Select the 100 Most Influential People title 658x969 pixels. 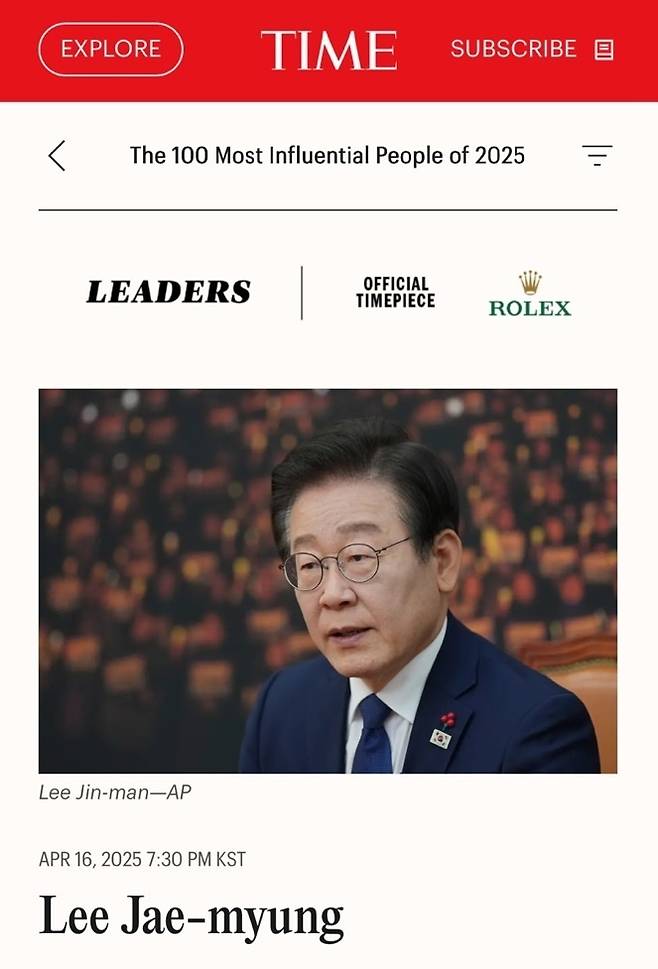[x=327, y=156]
